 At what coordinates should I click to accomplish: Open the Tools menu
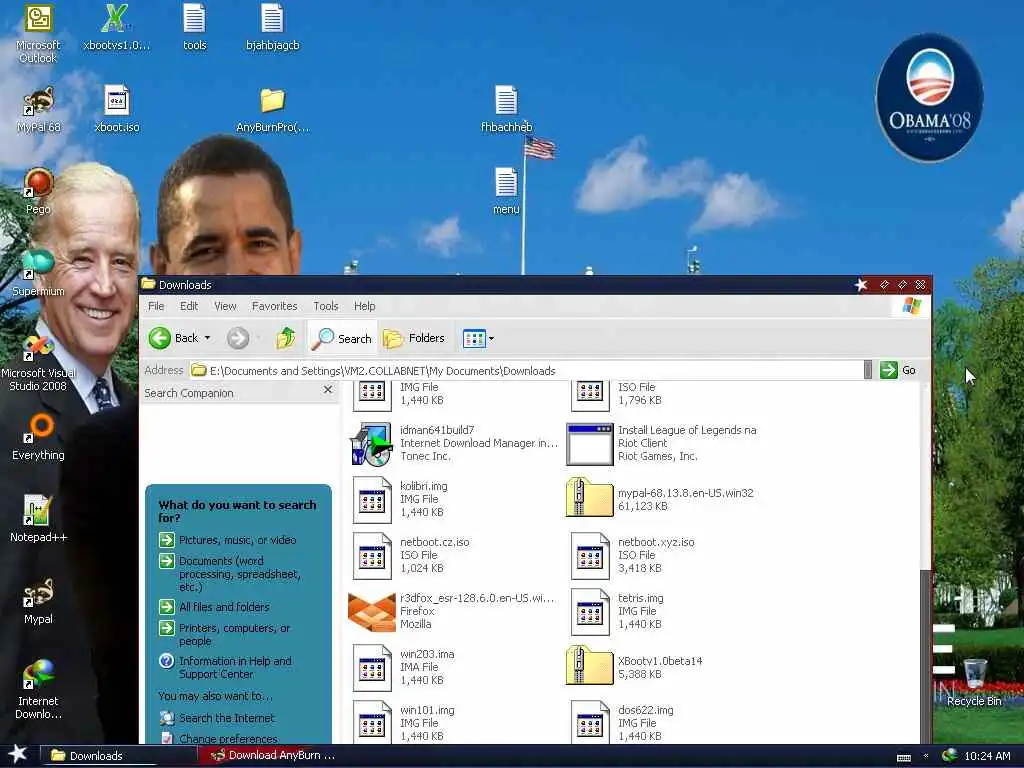point(326,306)
